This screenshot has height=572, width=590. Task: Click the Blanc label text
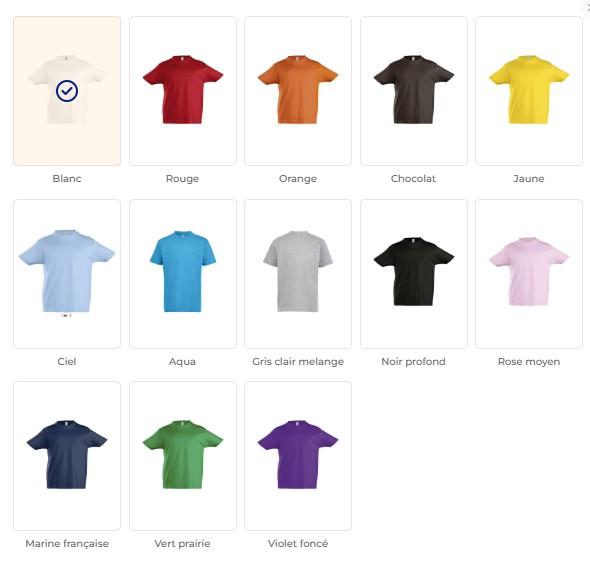(x=67, y=178)
